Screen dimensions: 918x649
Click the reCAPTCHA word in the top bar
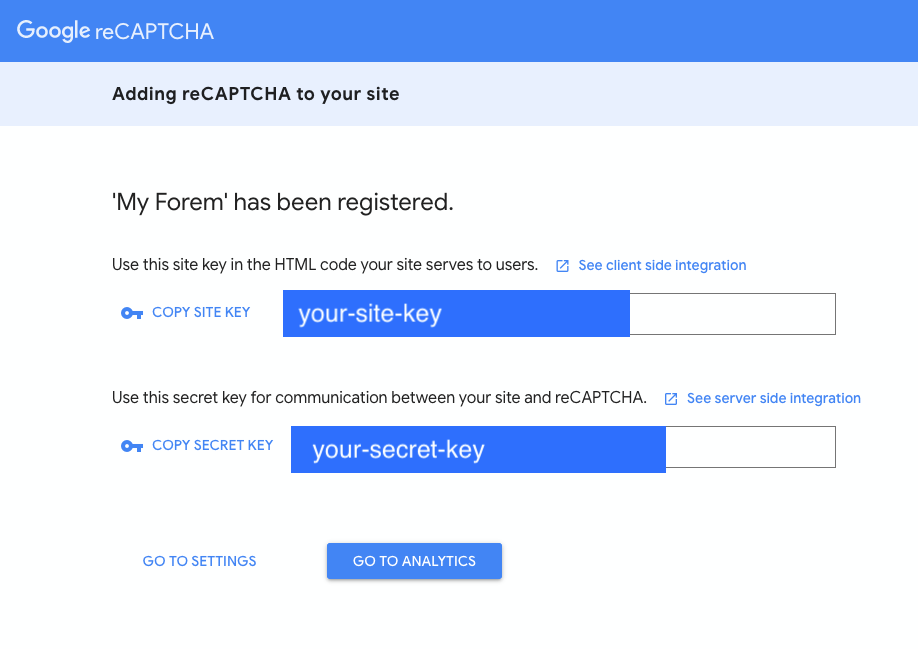pyautogui.click(x=155, y=31)
